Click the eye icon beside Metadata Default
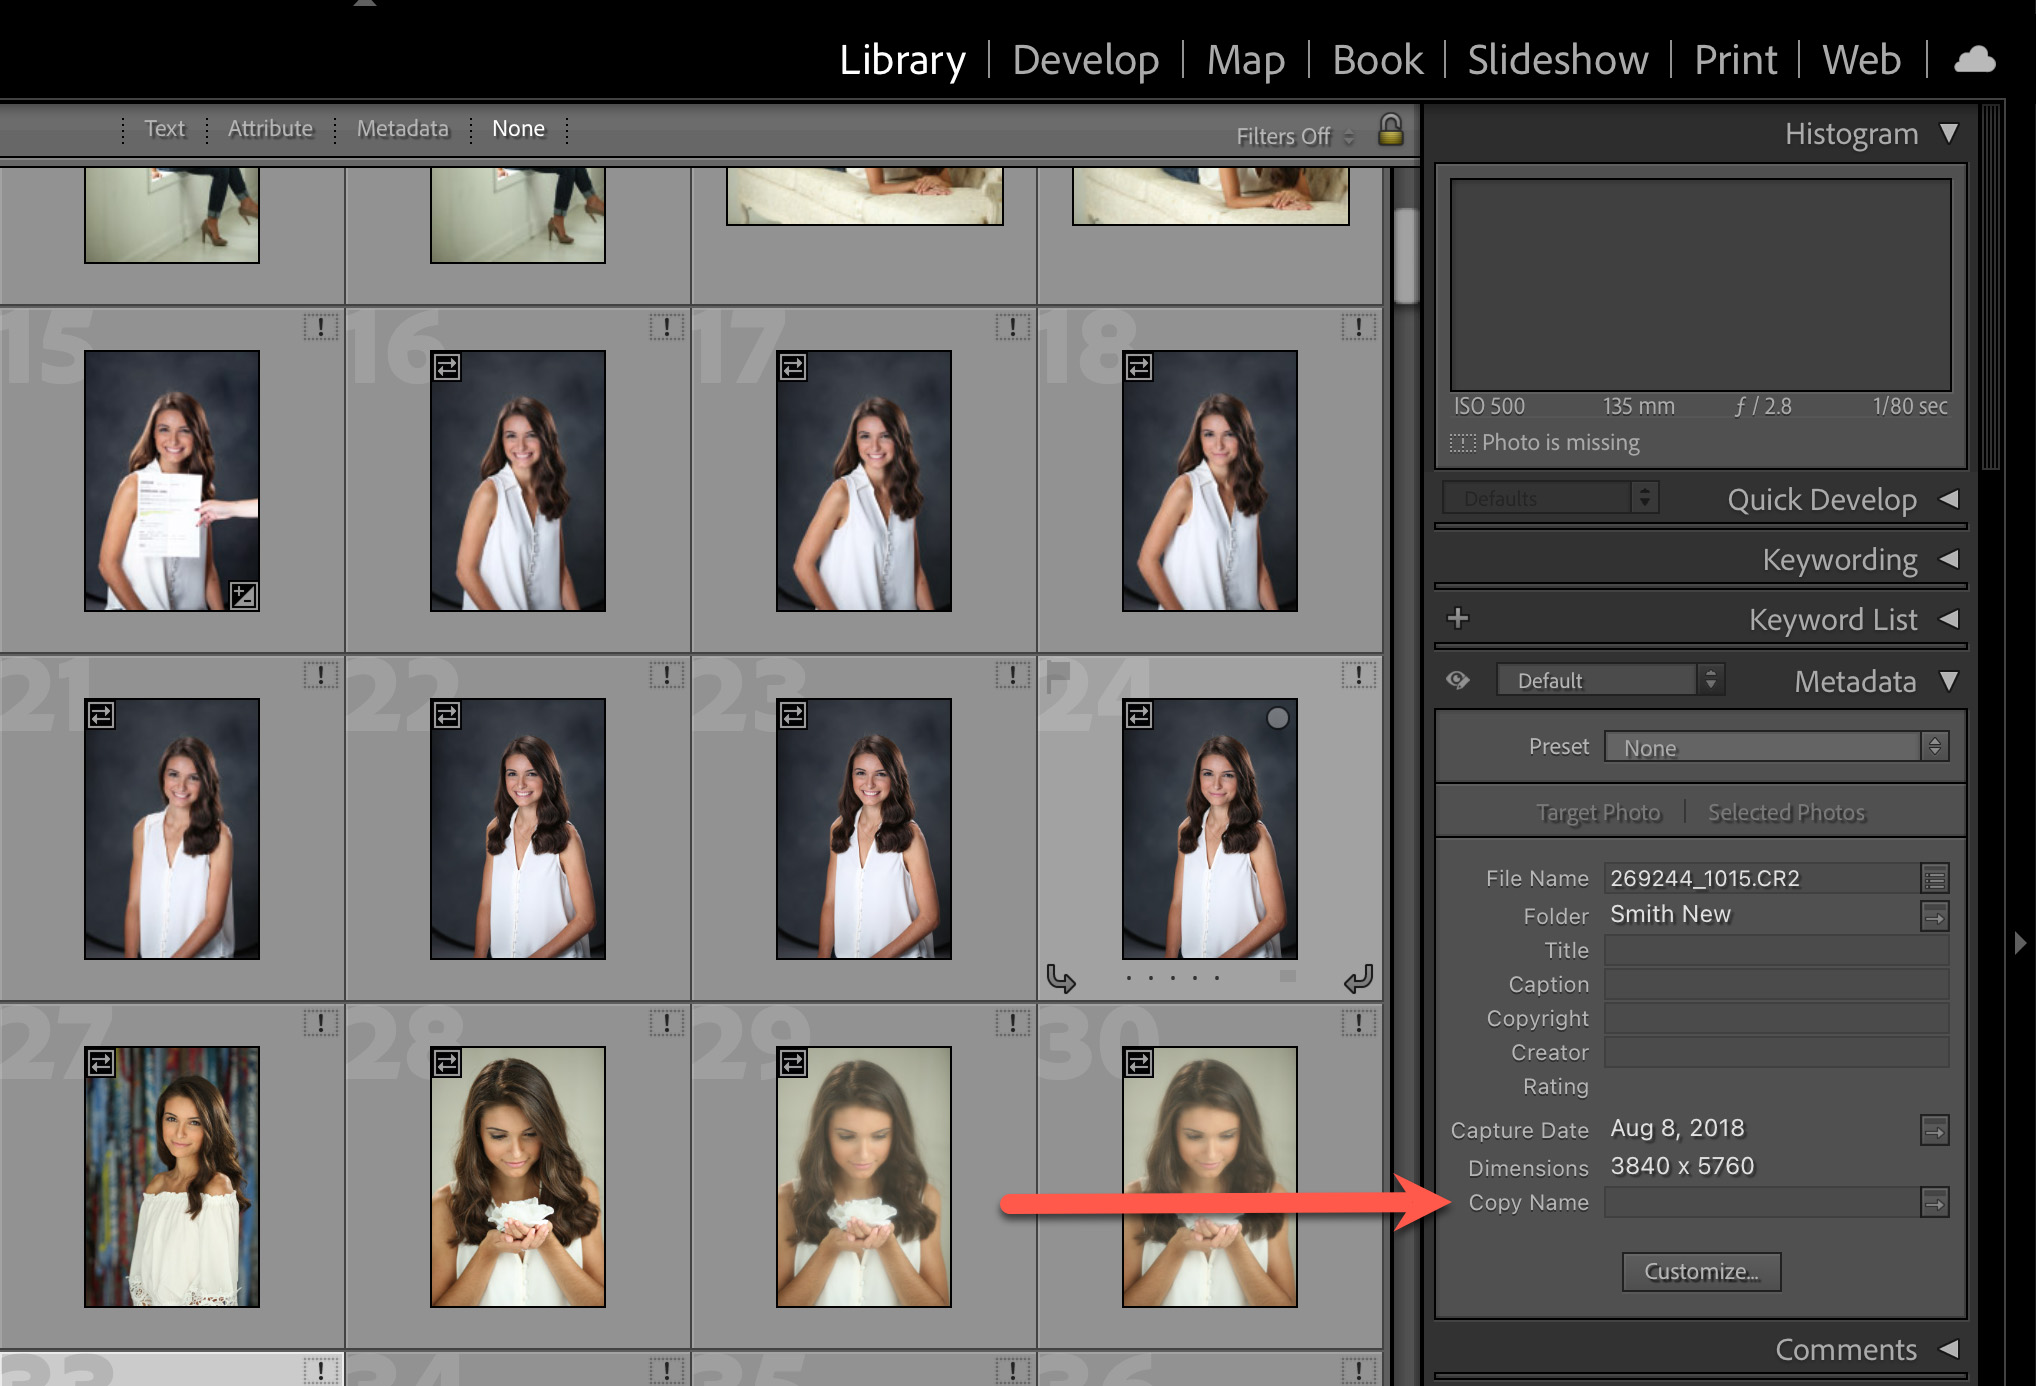Image resolution: width=2036 pixels, height=1386 pixels. [x=1458, y=681]
